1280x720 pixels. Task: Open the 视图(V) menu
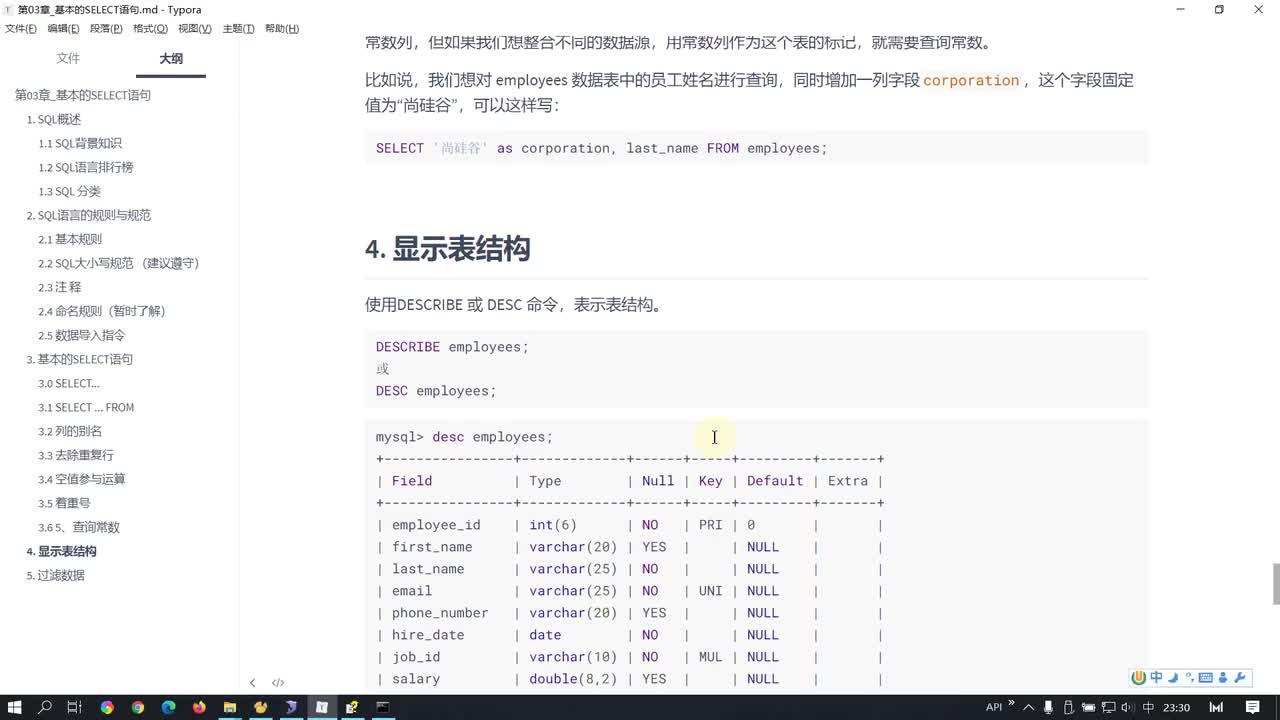point(195,29)
